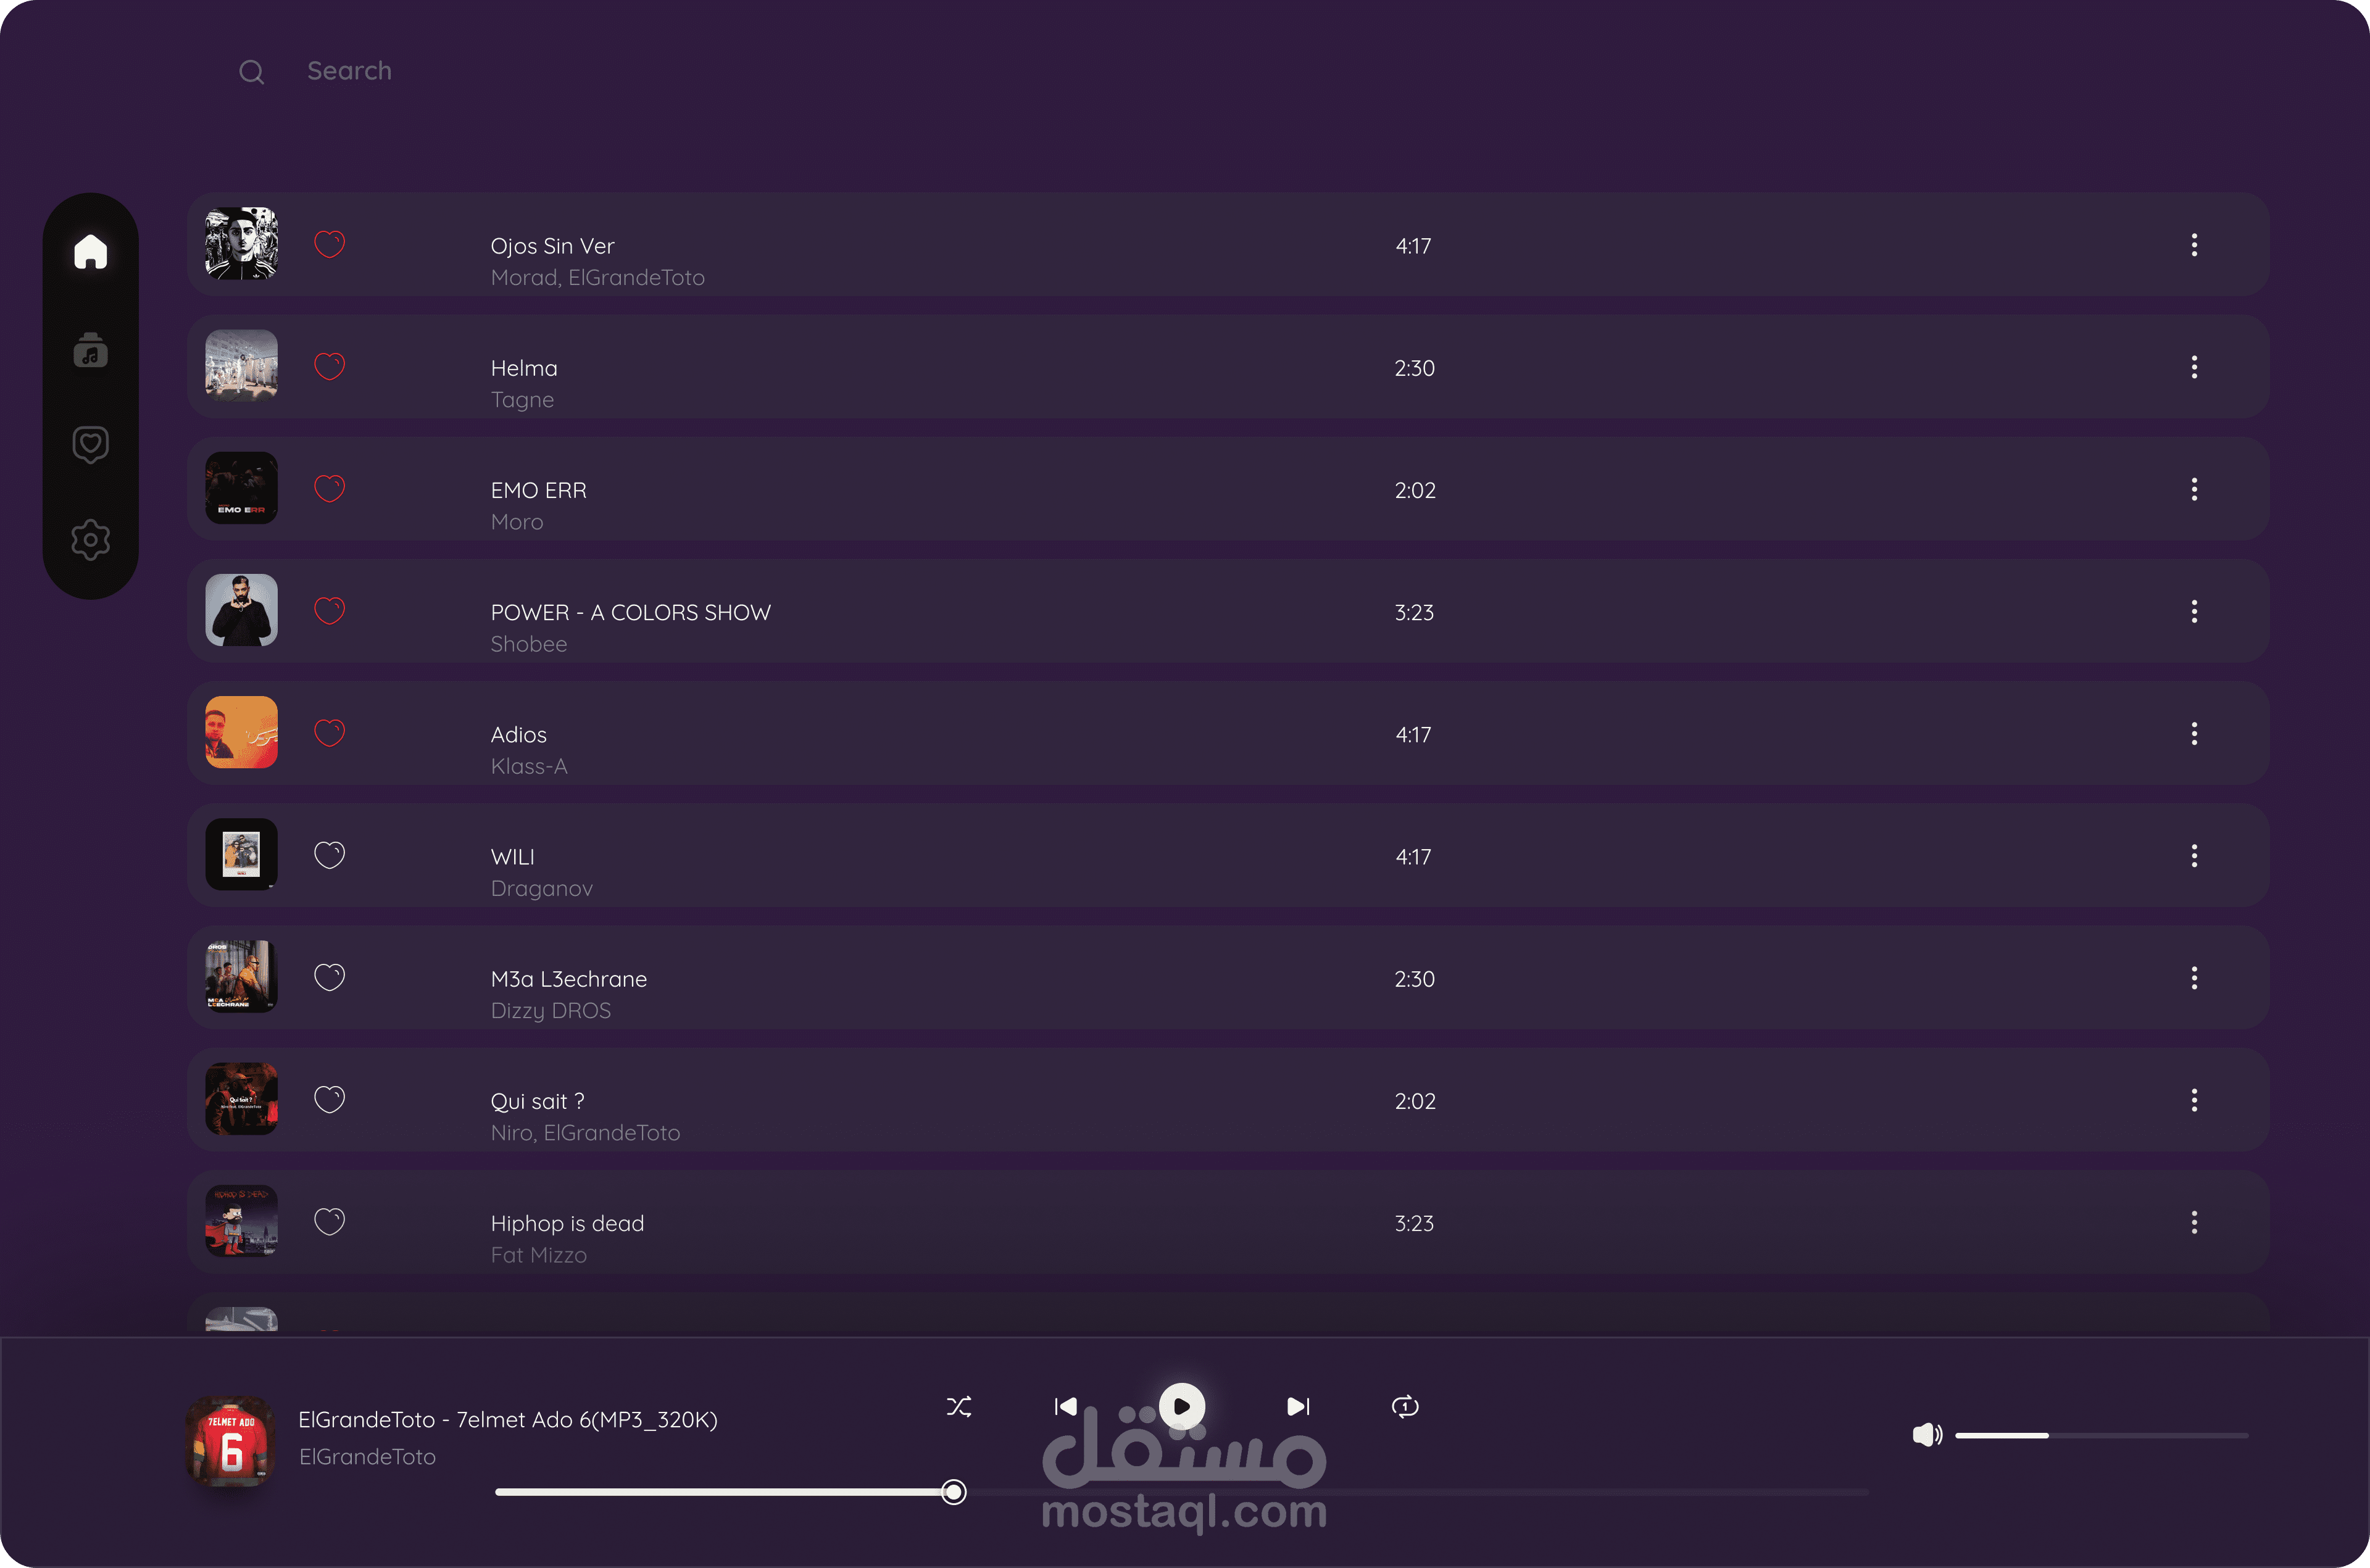This screenshot has width=2370, height=1568.
Task: Open the Home section in the sidebar
Action: pyautogui.click(x=90, y=251)
